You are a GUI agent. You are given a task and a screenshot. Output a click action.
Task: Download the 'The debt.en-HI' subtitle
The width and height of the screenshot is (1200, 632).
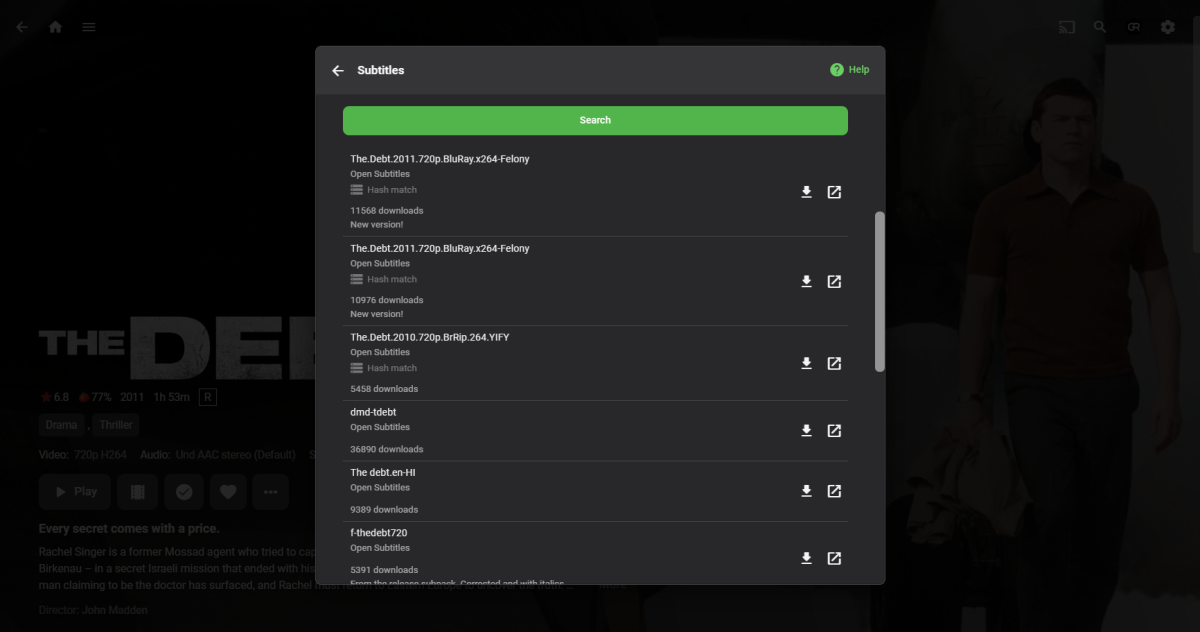pos(806,491)
